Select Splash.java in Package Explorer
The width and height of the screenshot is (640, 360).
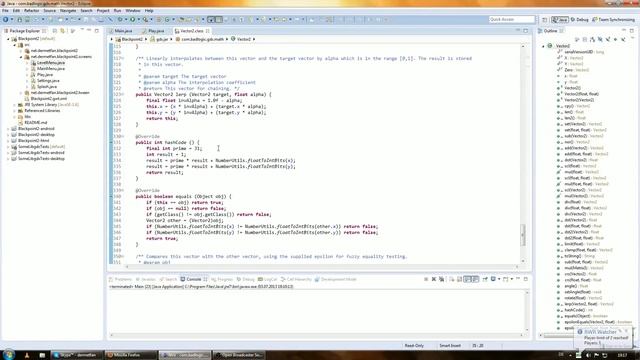point(47,87)
